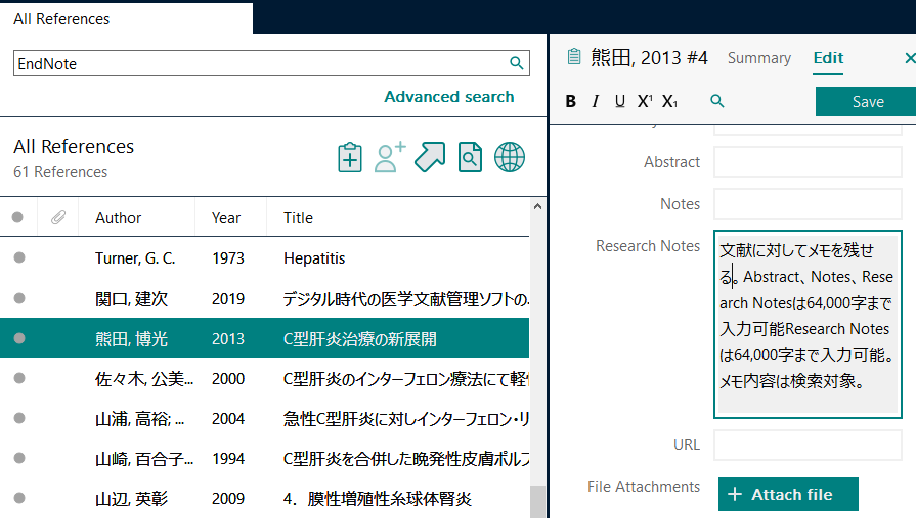
Task: Click the year 2019 cell
Action: click(x=228, y=298)
